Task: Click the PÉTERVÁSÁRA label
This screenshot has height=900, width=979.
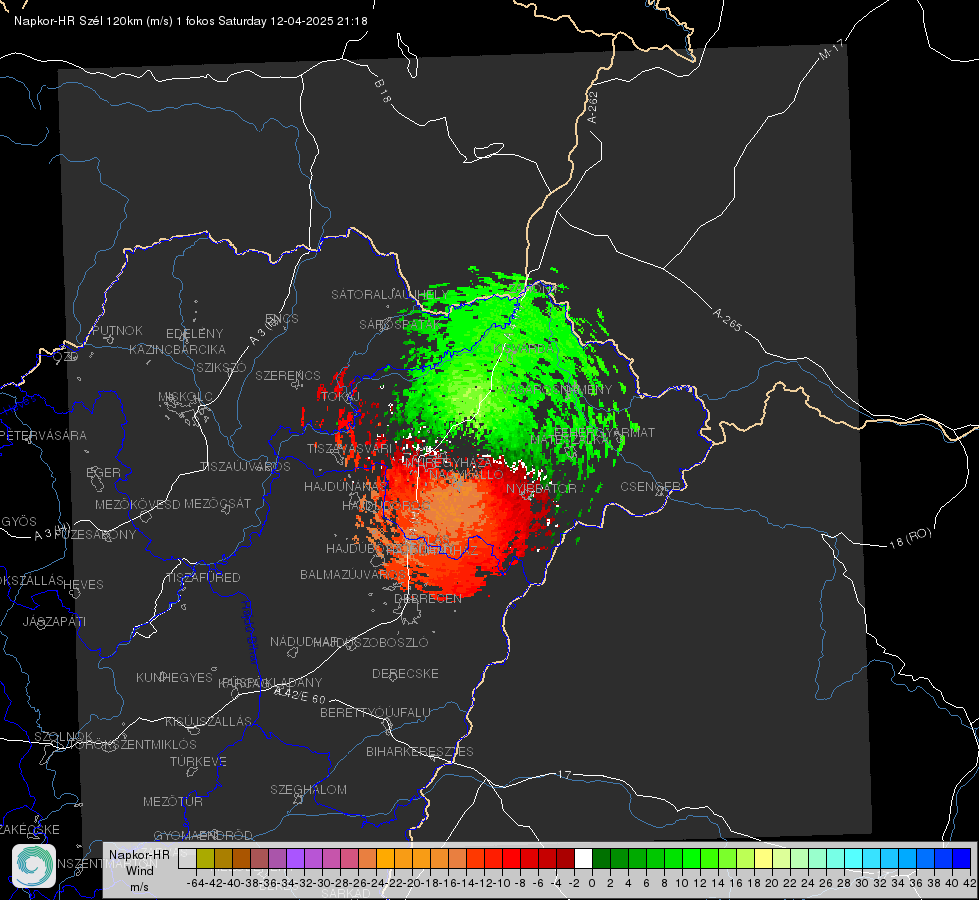Action: (x=43, y=435)
